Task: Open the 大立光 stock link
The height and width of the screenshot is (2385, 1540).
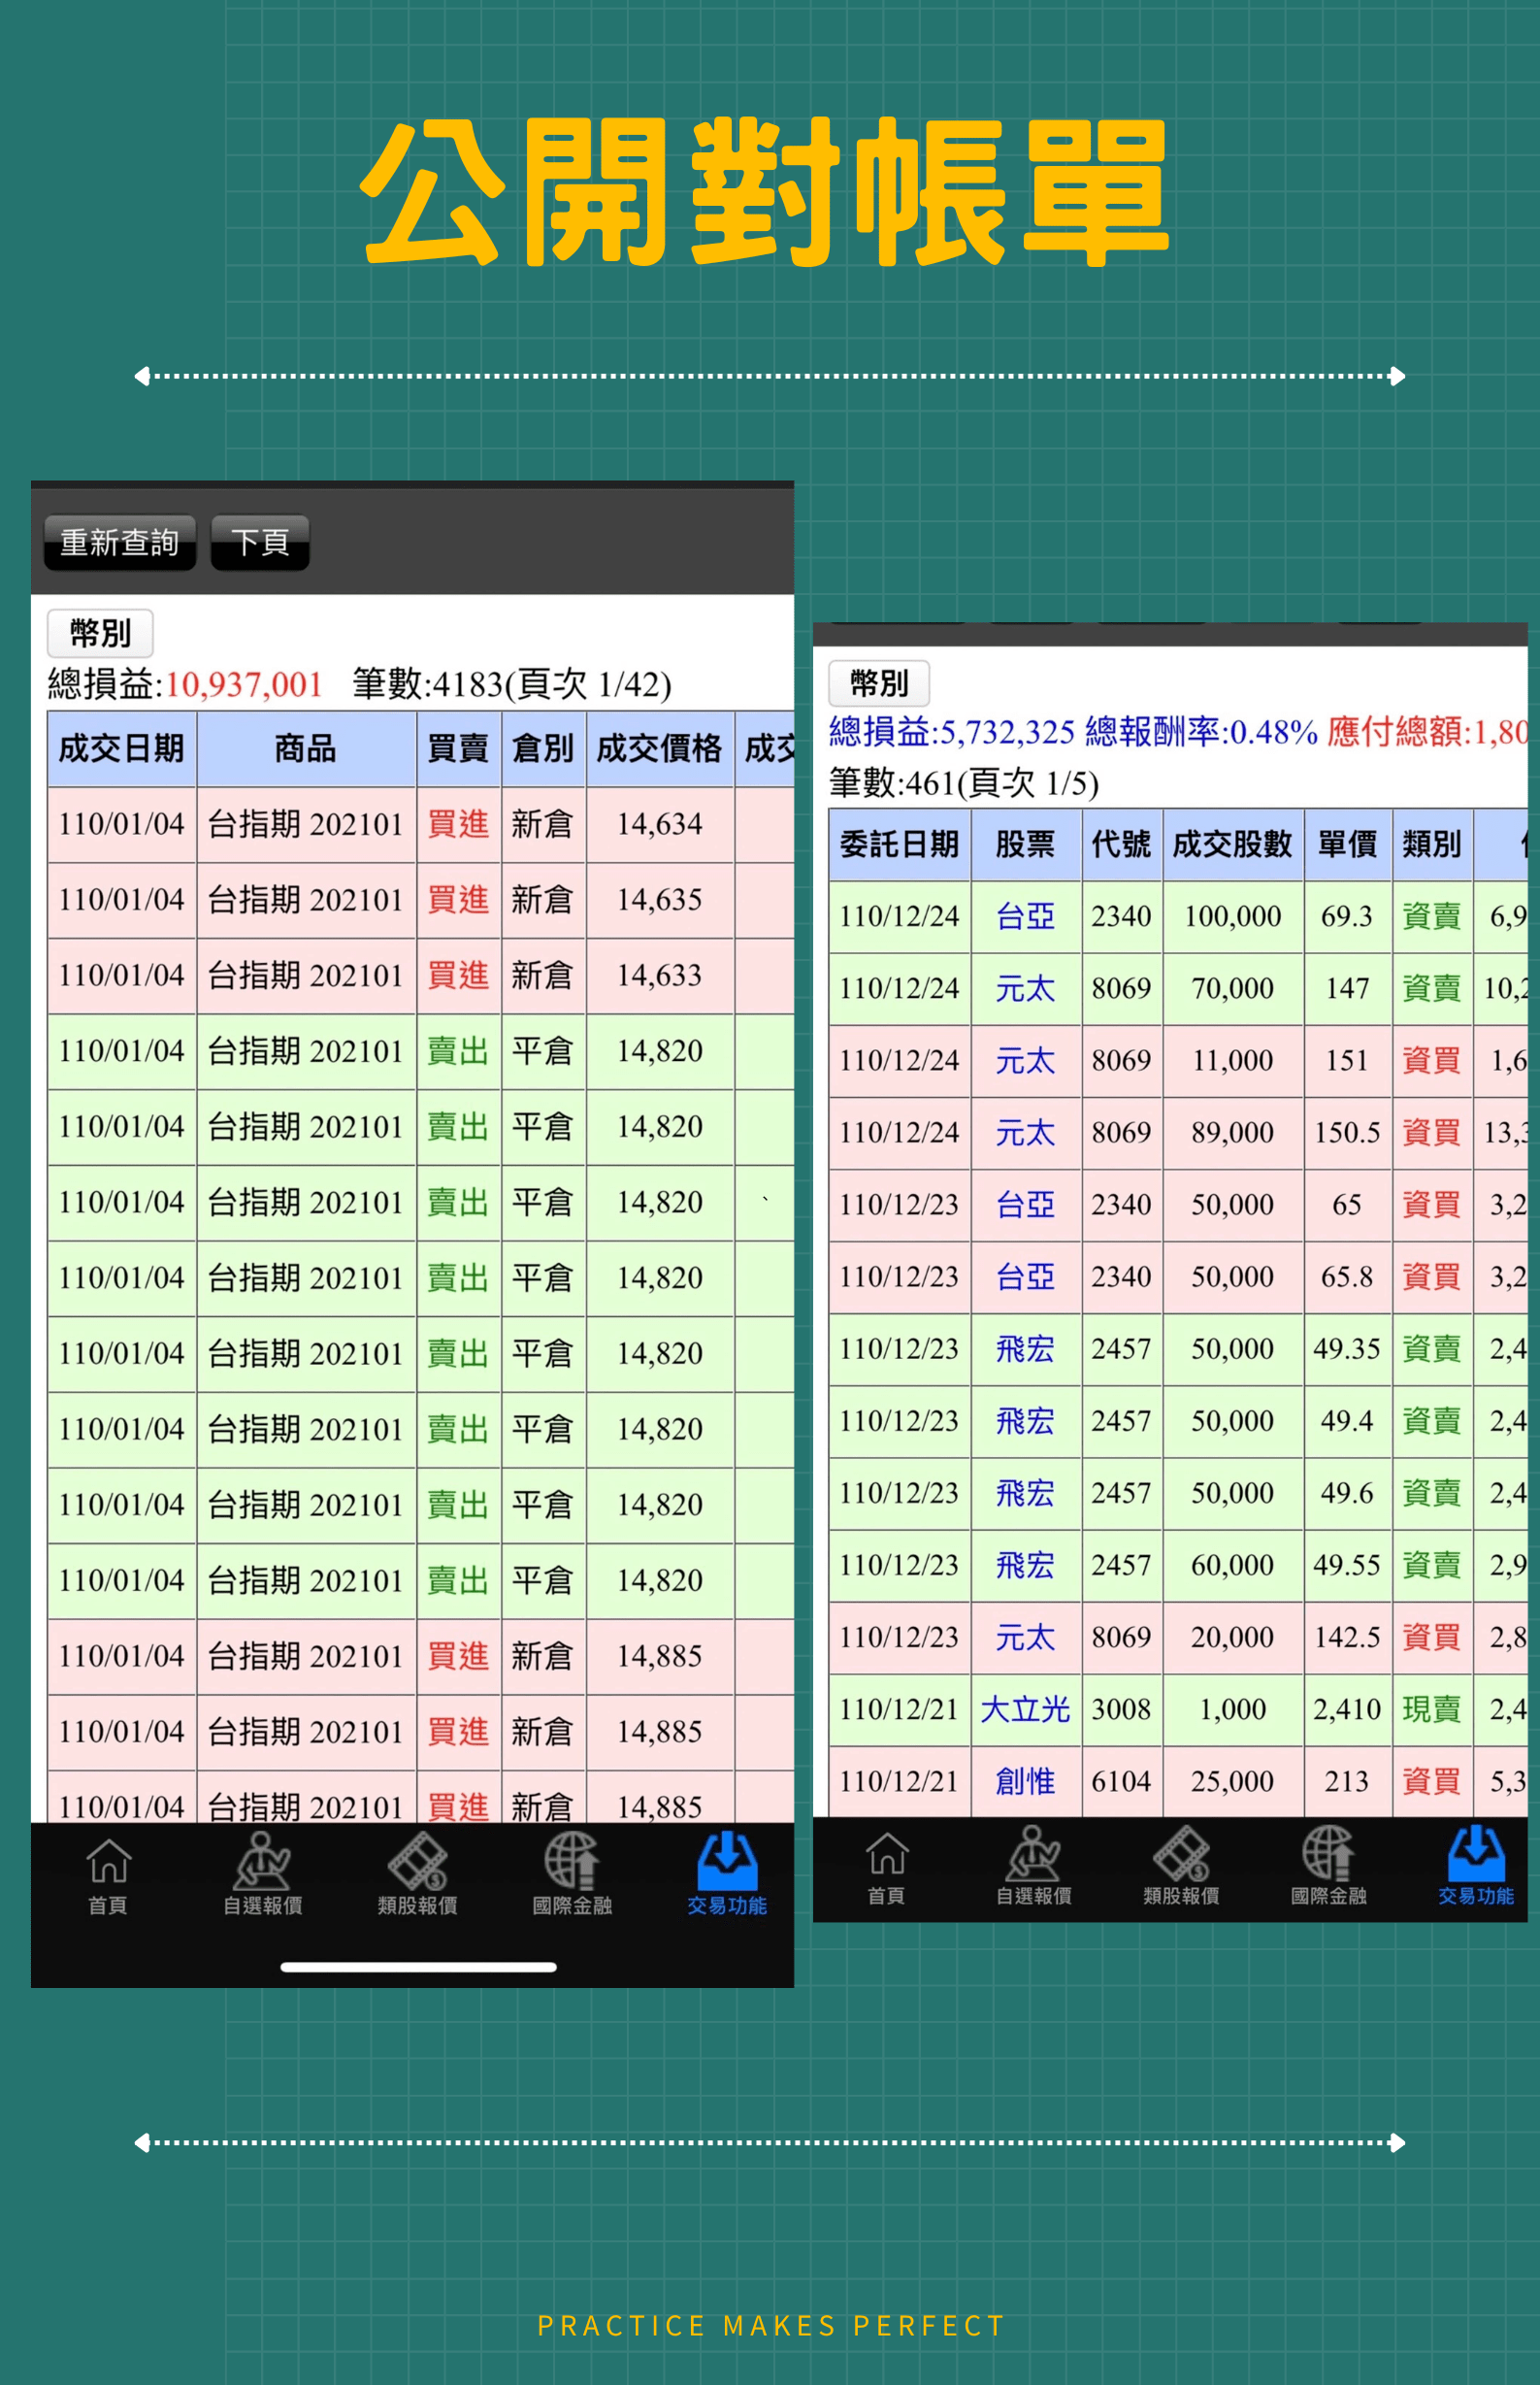Action: tap(1025, 1709)
